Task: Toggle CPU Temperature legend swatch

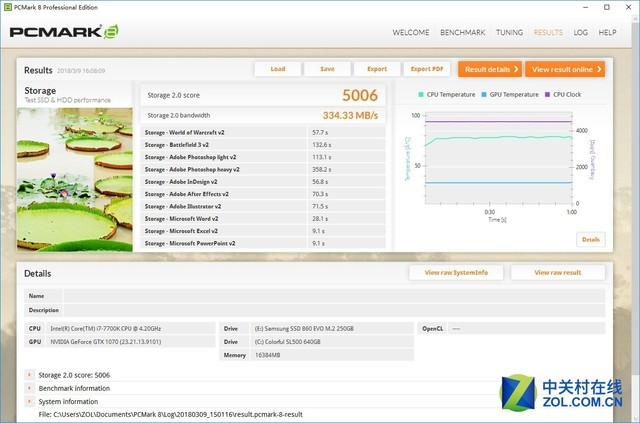Action: pos(421,94)
